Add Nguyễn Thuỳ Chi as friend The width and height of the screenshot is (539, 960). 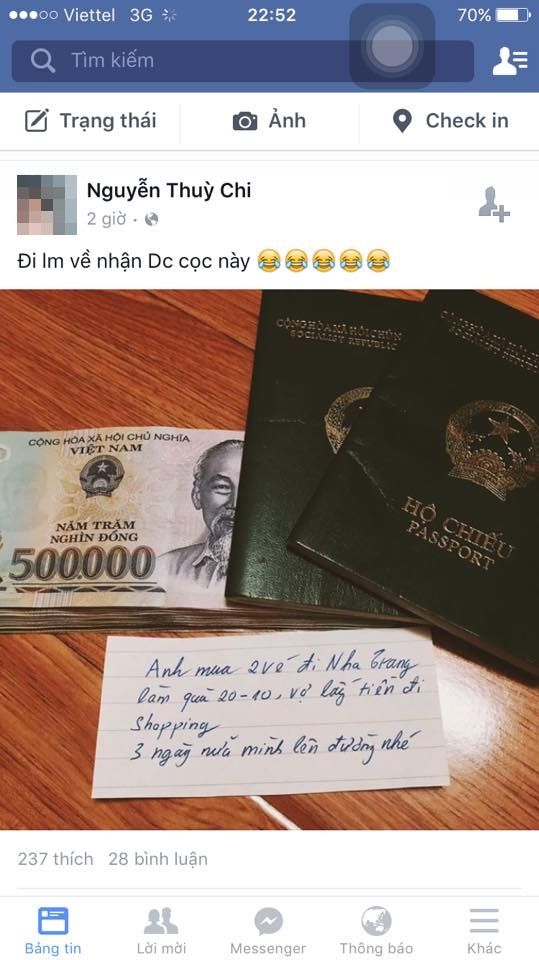pyautogui.click(x=494, y=204)
